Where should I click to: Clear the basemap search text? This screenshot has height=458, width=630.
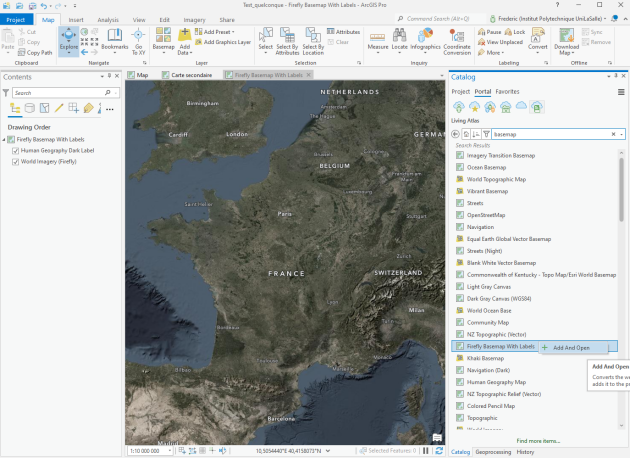pos(613,134)
